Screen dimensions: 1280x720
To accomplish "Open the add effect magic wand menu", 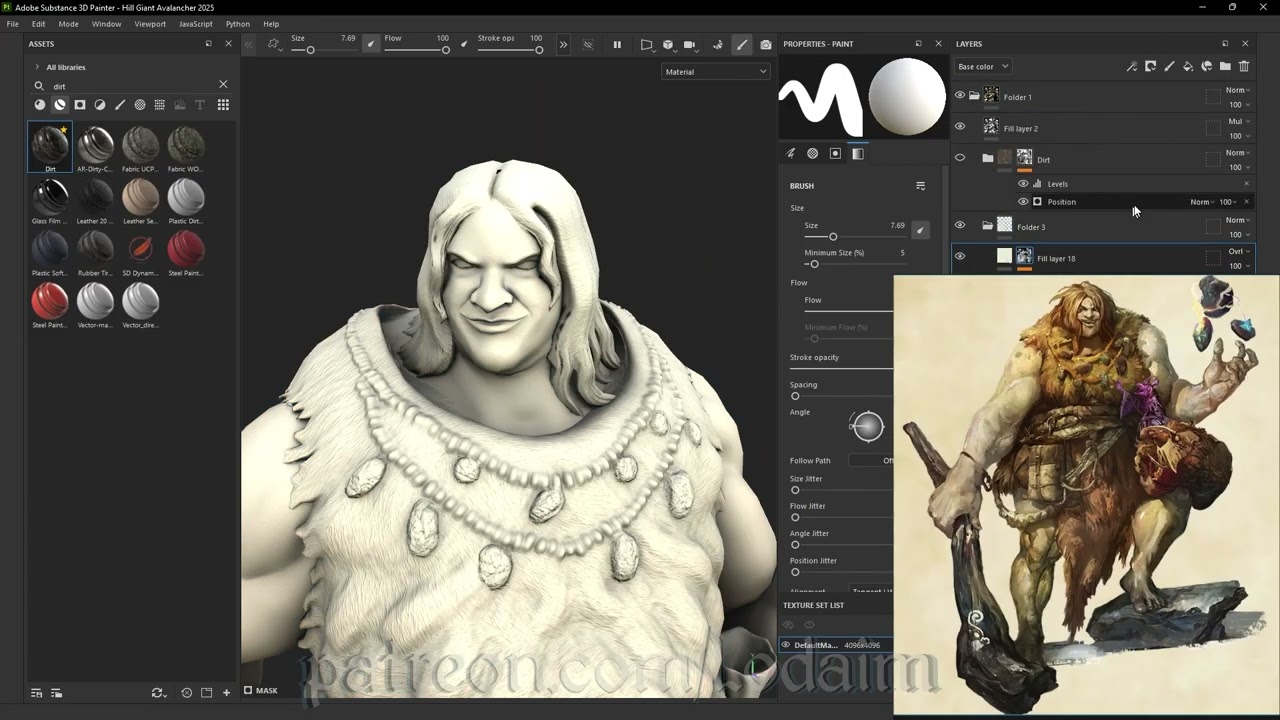I will coord(1132,67).
